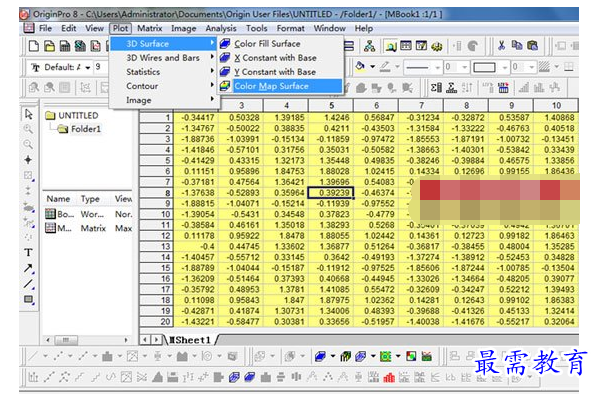Viewport: 596px width, 394px height.
Task: Select the Arrow tool
Action: click(28, 268)
